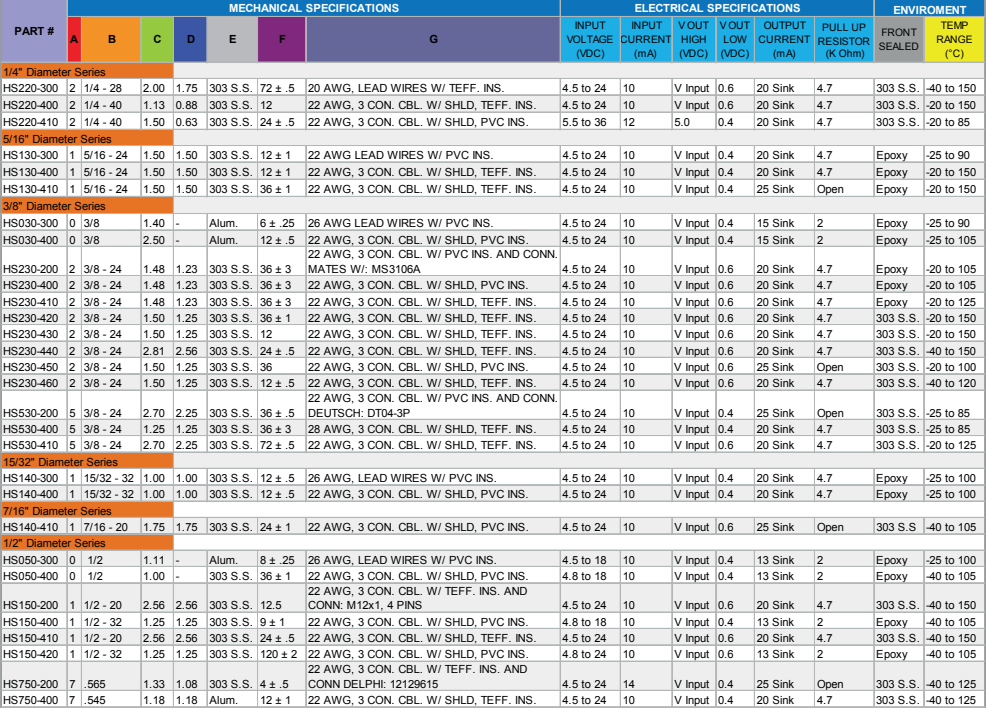Click the MECHANICAL SPECIFICATIONS heading
The image size is (987, 711).
[x=313, y=8]
